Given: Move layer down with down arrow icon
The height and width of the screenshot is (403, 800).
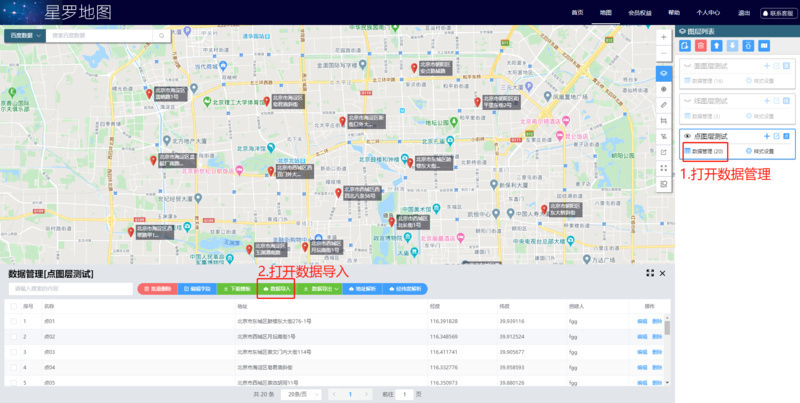Looking at the screenshot, I should (x=732, y=46).
